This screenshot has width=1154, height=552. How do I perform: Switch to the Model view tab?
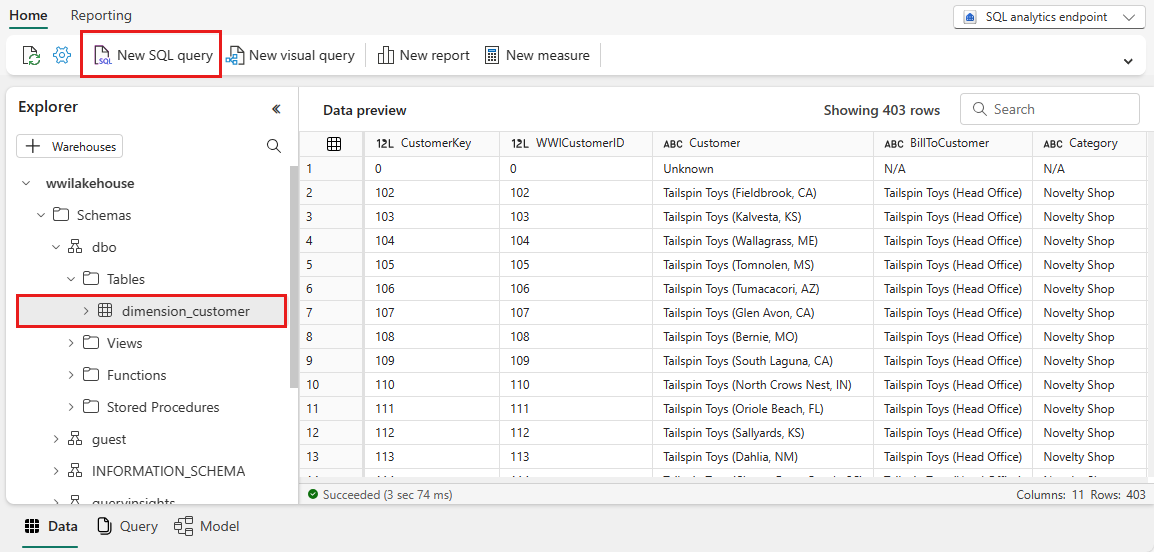207,526
